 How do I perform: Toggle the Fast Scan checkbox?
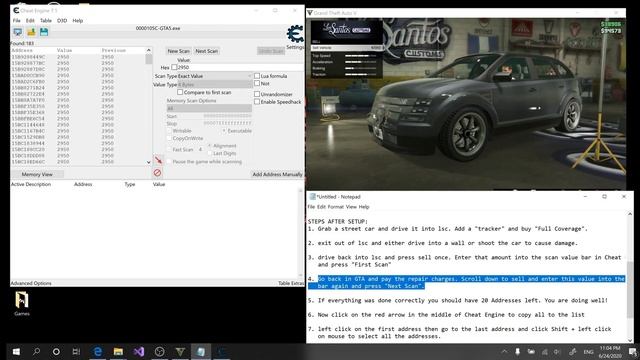point(169,150)
